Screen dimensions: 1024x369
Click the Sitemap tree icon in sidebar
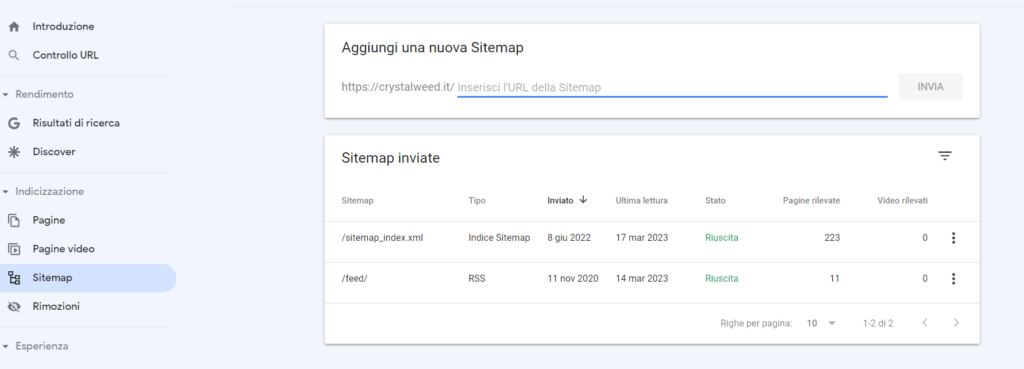[x=14, y=278]
